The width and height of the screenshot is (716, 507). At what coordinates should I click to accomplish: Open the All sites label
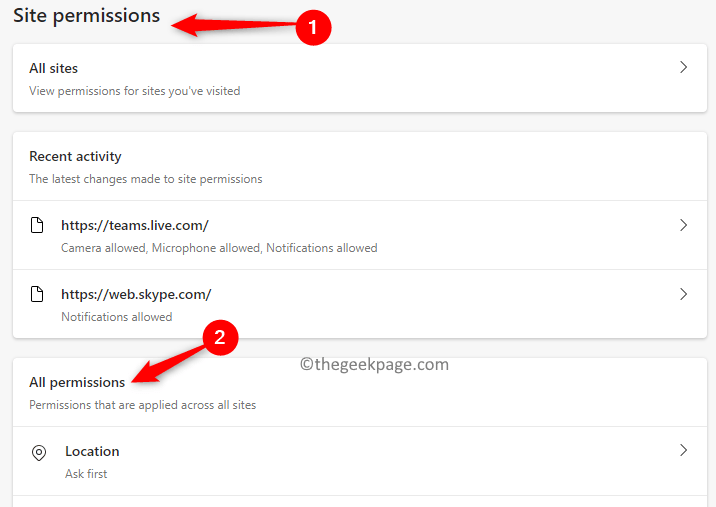click(53, 68)
